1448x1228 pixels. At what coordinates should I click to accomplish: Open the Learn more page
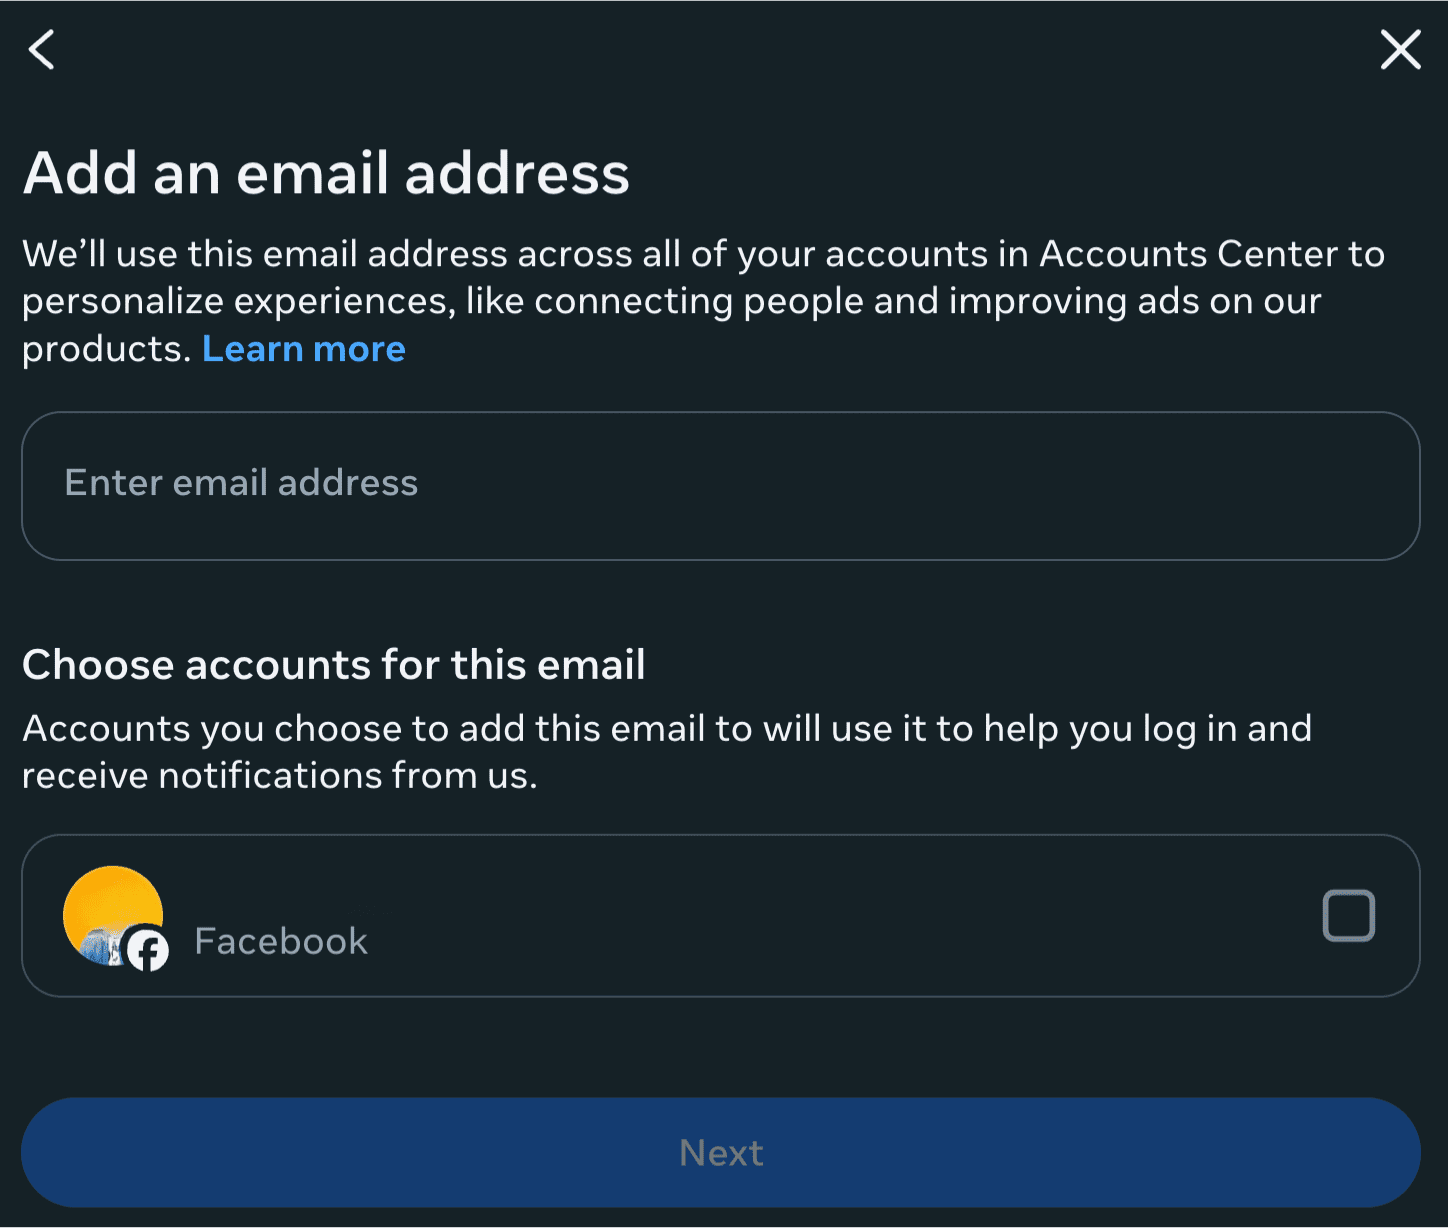pos(303,348)
